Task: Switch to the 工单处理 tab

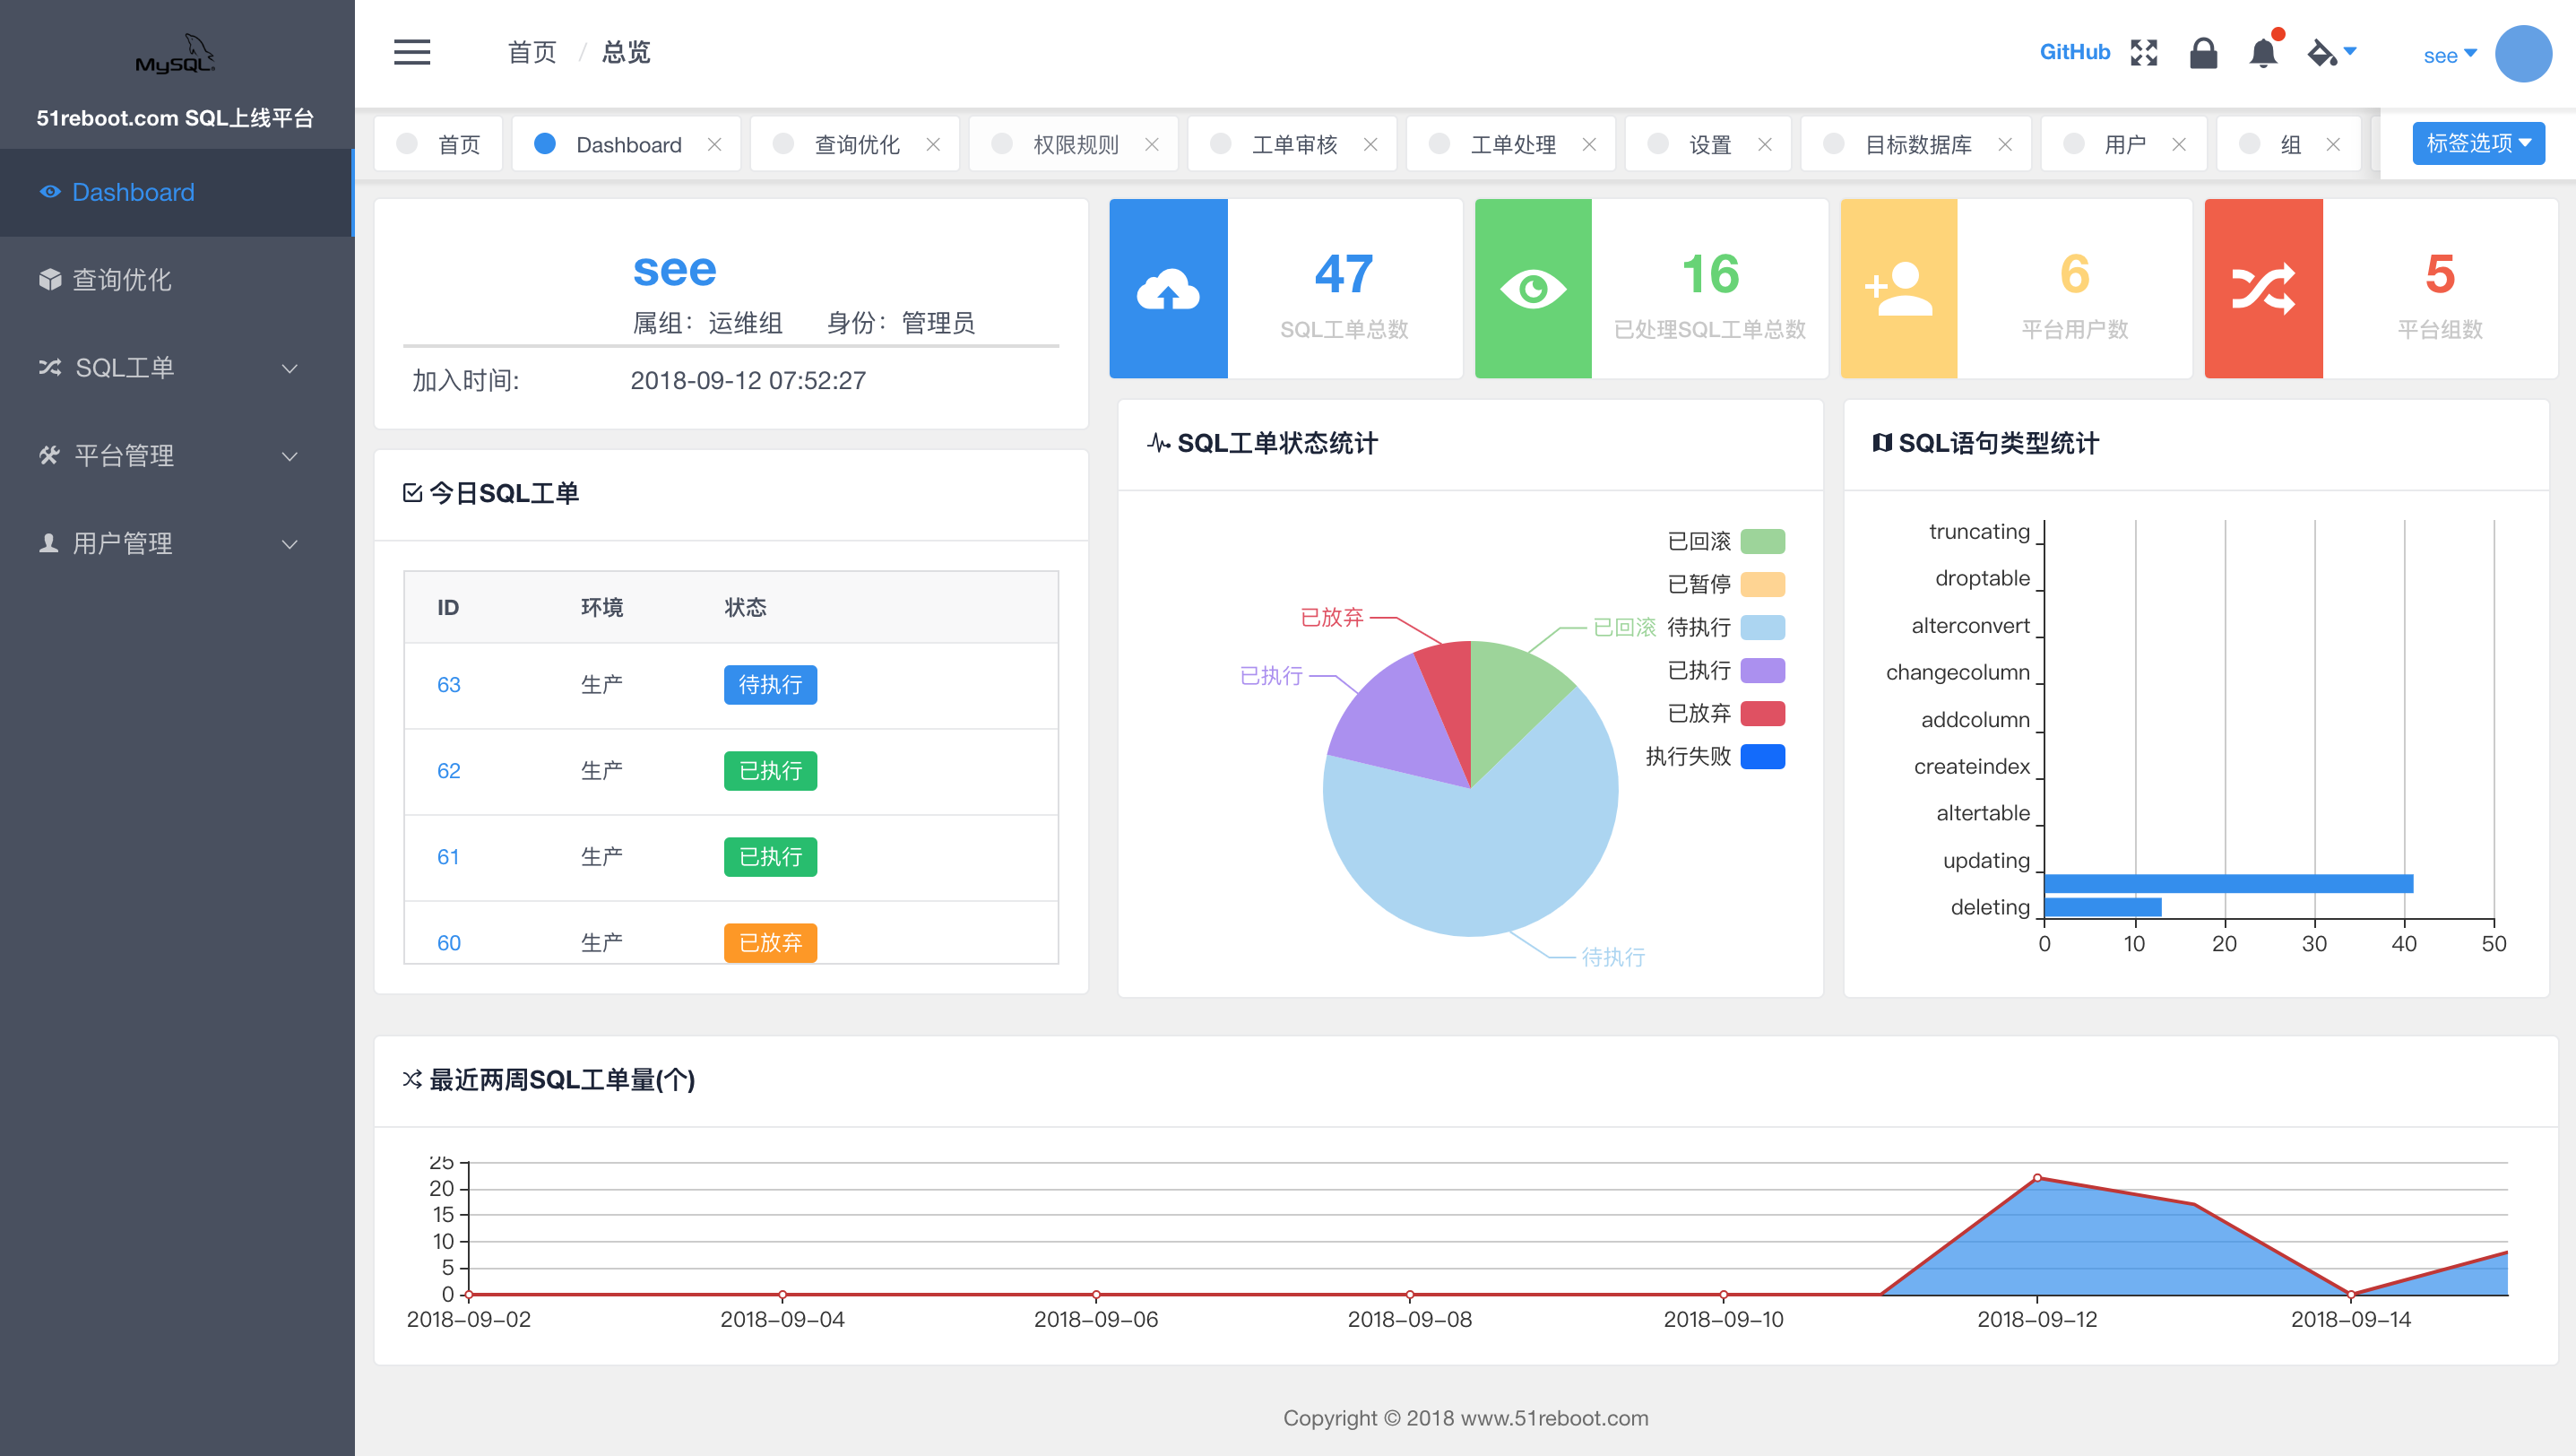Action: [1512, 144]
